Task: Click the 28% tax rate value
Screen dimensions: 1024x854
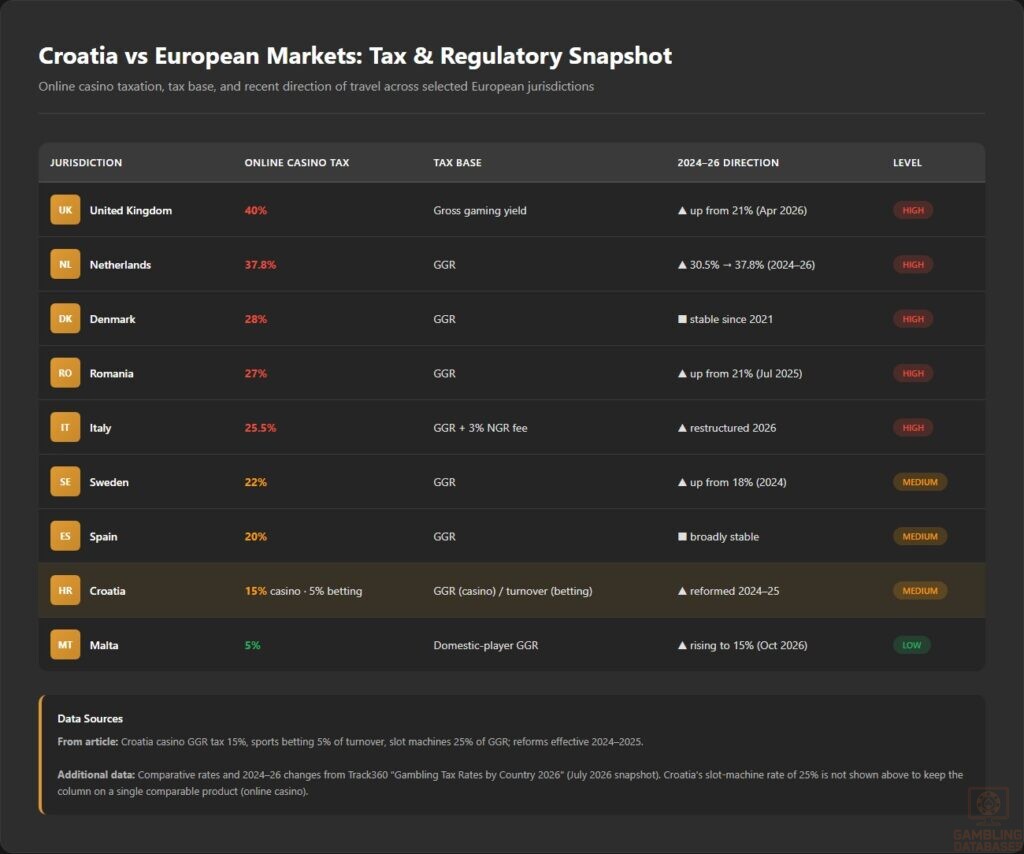Action: click(255, 319)
